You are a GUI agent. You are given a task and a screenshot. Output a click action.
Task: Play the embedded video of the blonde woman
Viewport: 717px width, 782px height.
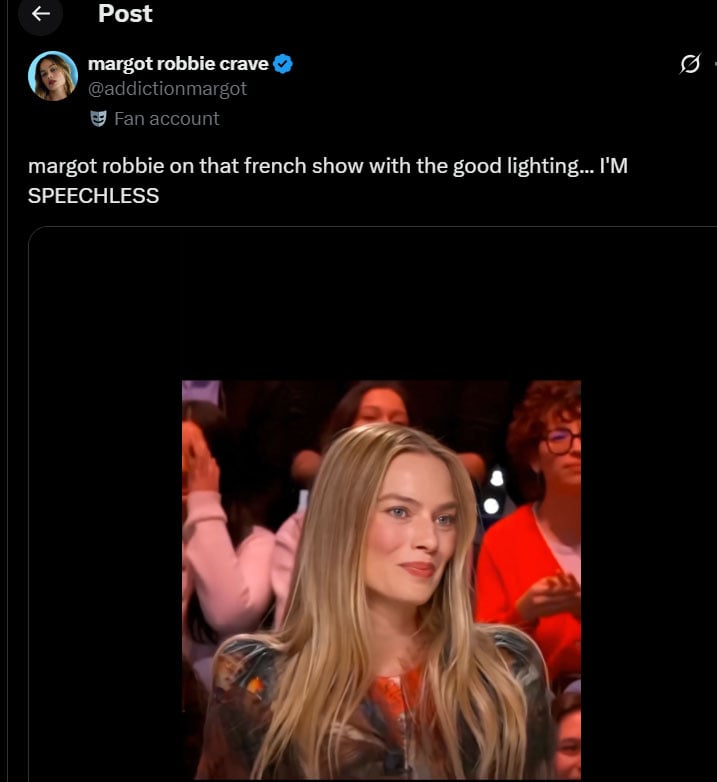[x=381, y=580]
